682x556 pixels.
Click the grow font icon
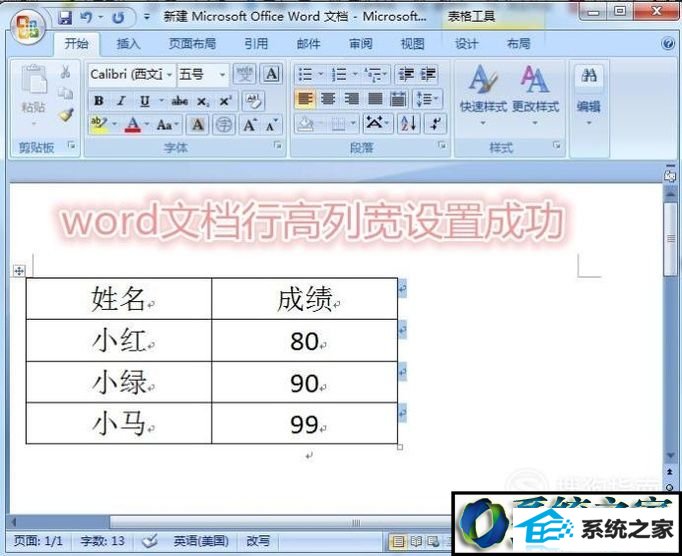pyautogui.click(x=250, y=124)
